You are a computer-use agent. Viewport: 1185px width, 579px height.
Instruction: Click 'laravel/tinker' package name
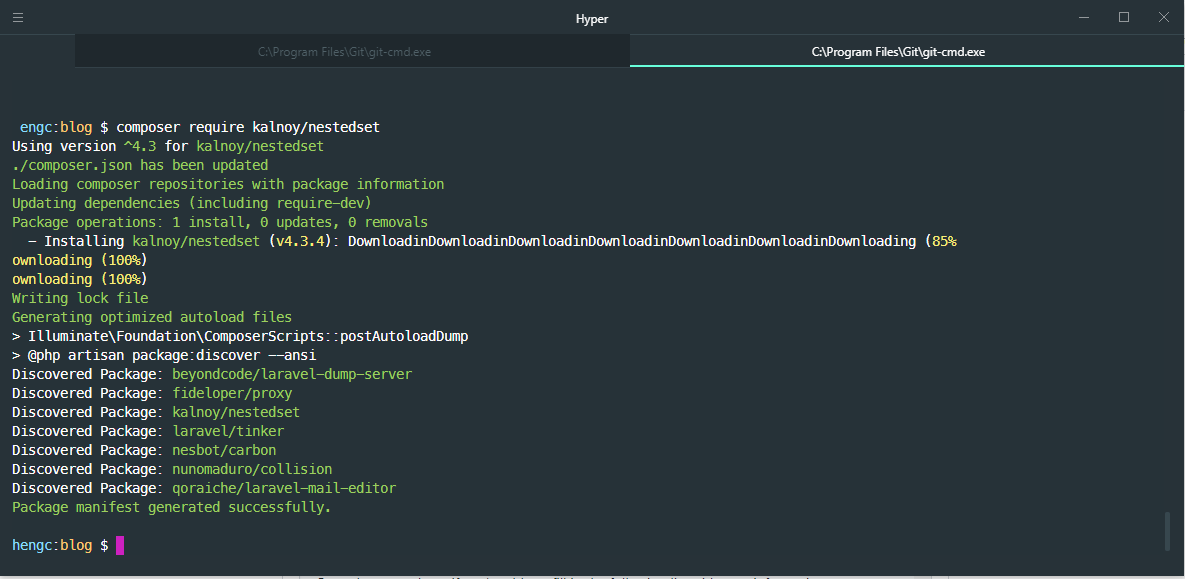pyautogui.click(x=228, y=431)
